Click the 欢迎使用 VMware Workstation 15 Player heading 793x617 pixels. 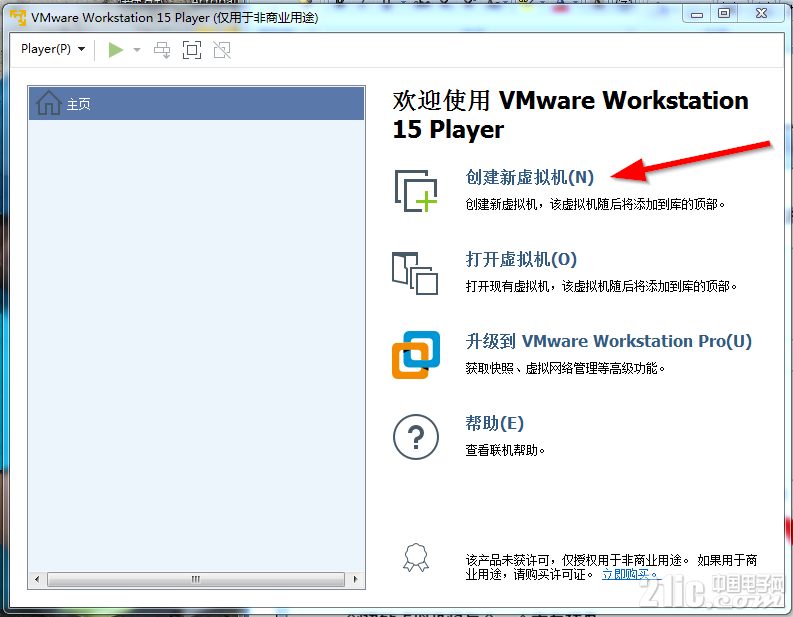[570, 114]
